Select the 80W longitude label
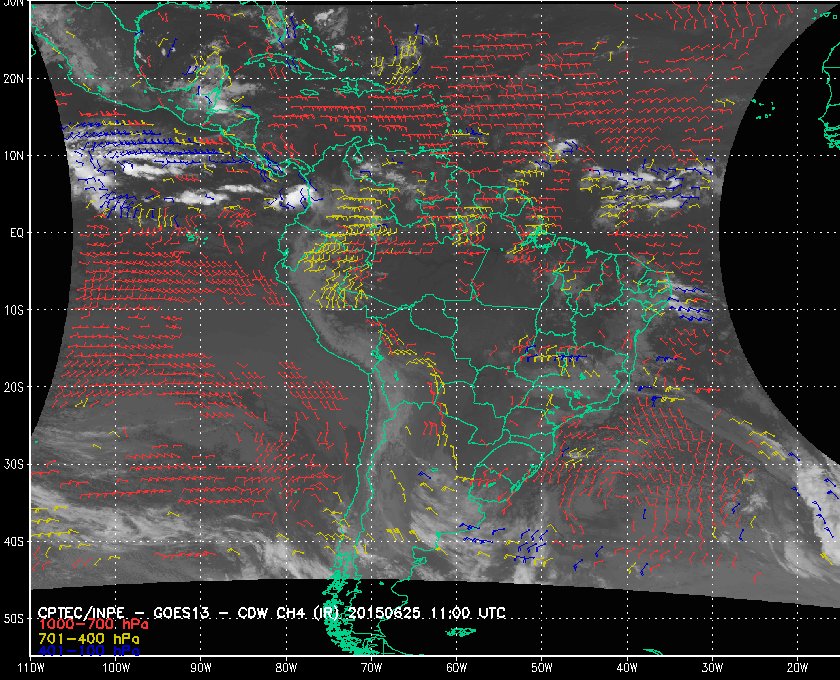This screenshot has width=840, height=680. 286,668
